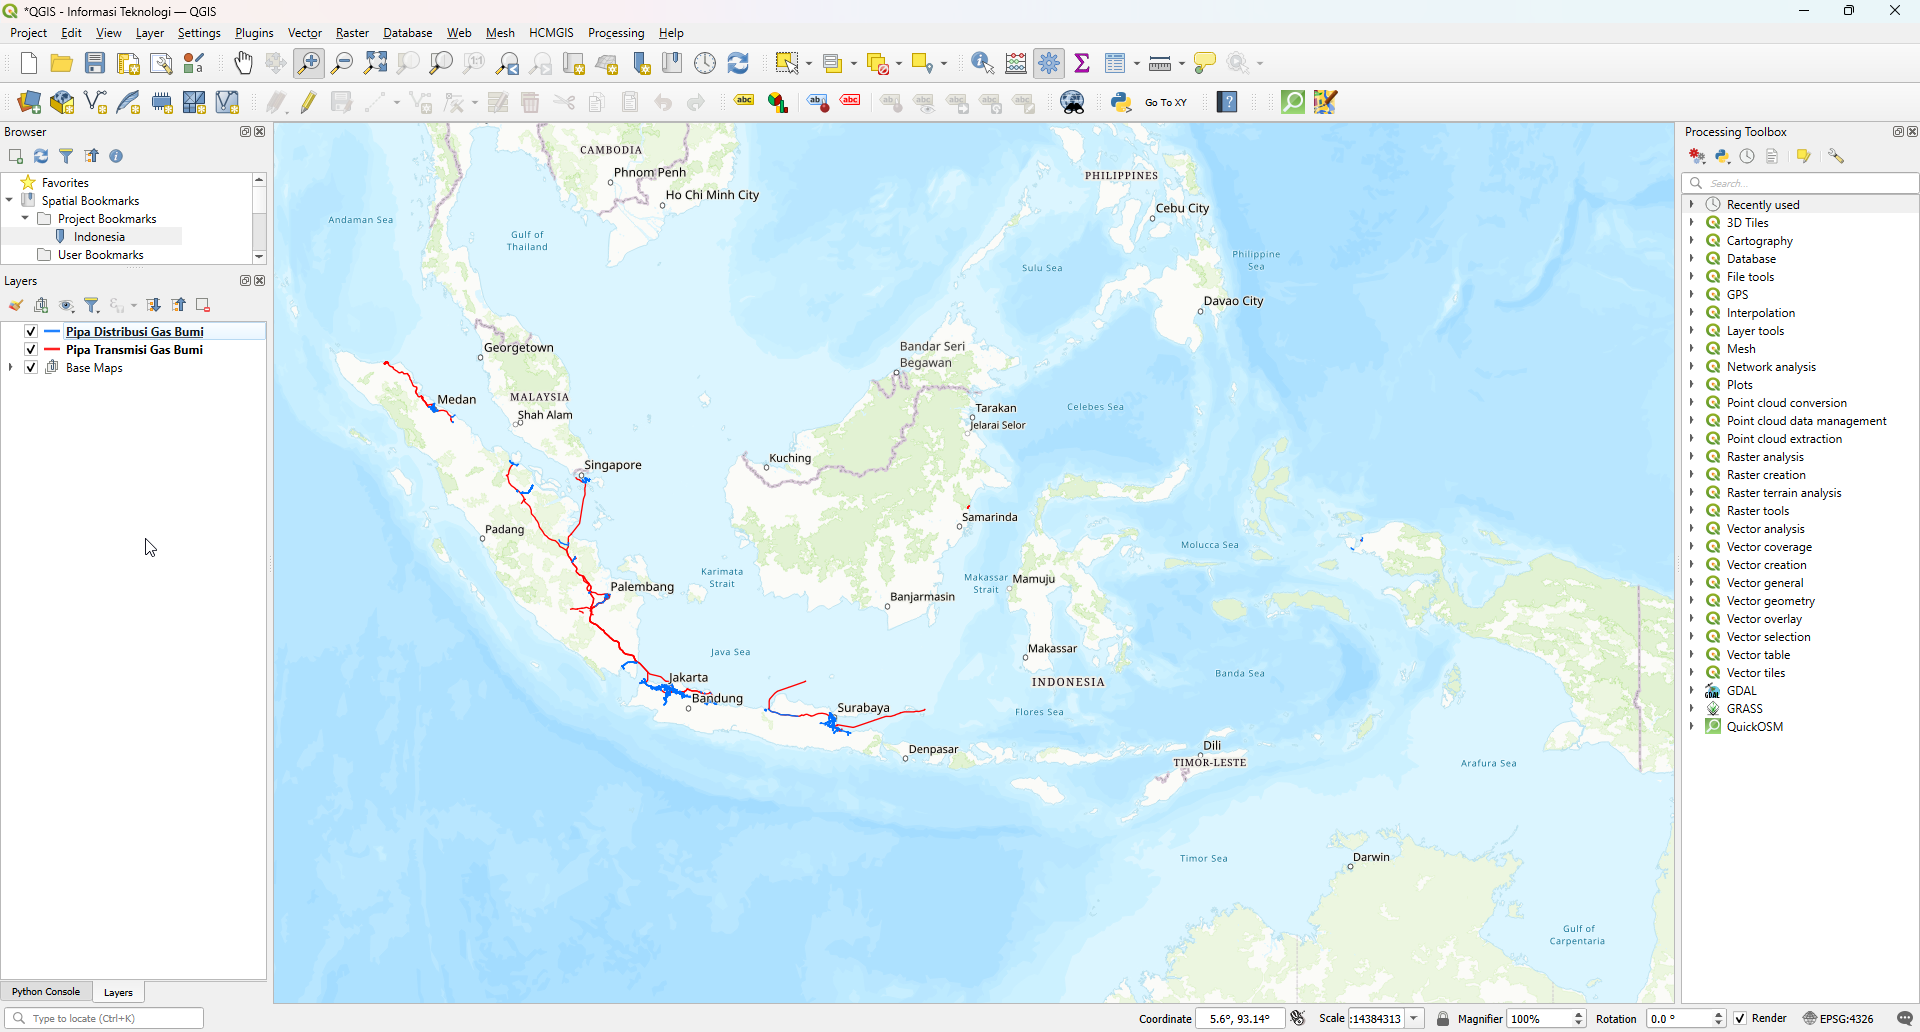1920x1032 pixels.
Task: Open the Python Console from toolbar
Action: [x=1121, y=102]
